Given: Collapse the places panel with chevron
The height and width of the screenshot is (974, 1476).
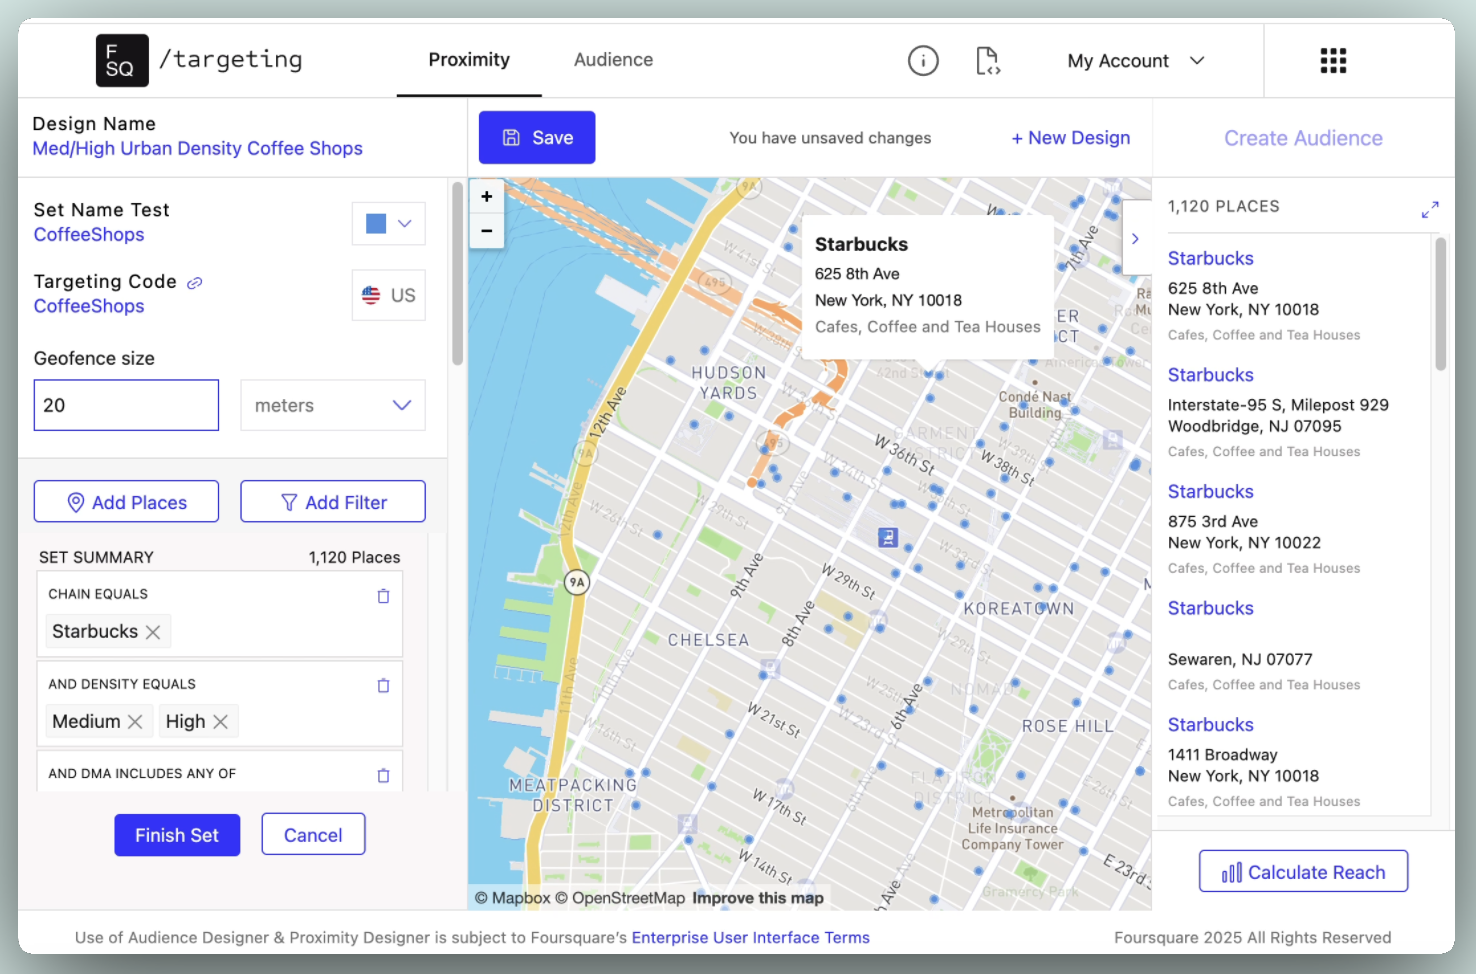Looking at the screenshot, I should pyautogui.click(x=1136, y=238).
